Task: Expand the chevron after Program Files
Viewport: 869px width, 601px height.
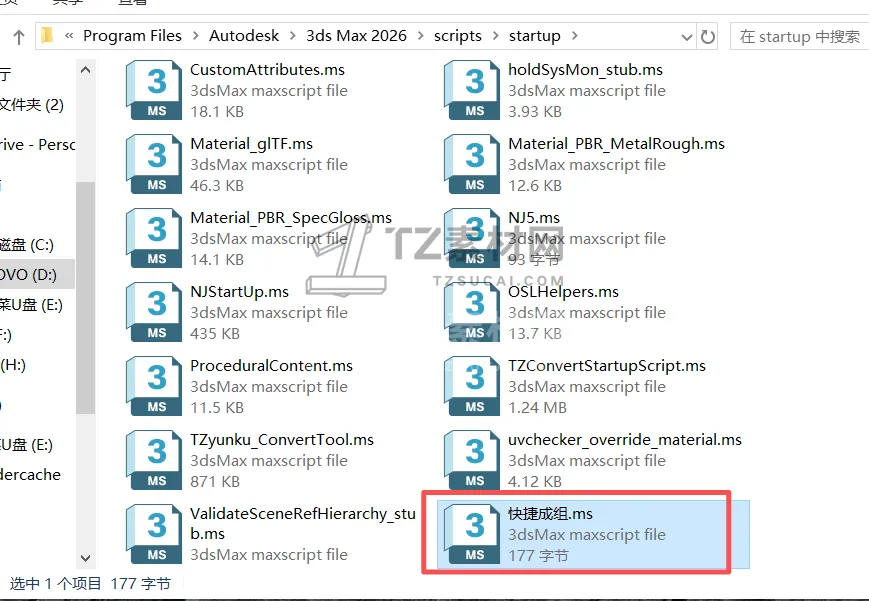Action: pos(196,36)
